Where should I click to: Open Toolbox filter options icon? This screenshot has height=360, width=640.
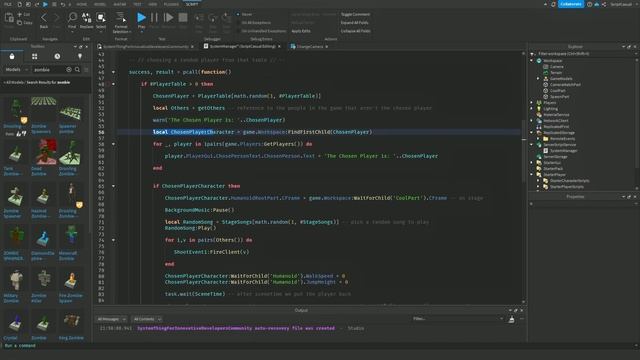pyautogui.click(x=86, y=70)
